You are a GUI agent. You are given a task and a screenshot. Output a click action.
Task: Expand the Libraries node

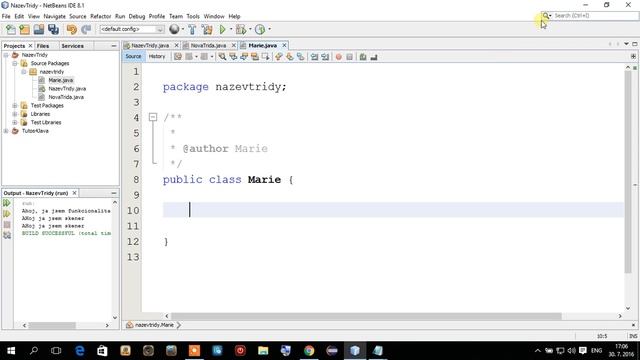click(15, 114)
